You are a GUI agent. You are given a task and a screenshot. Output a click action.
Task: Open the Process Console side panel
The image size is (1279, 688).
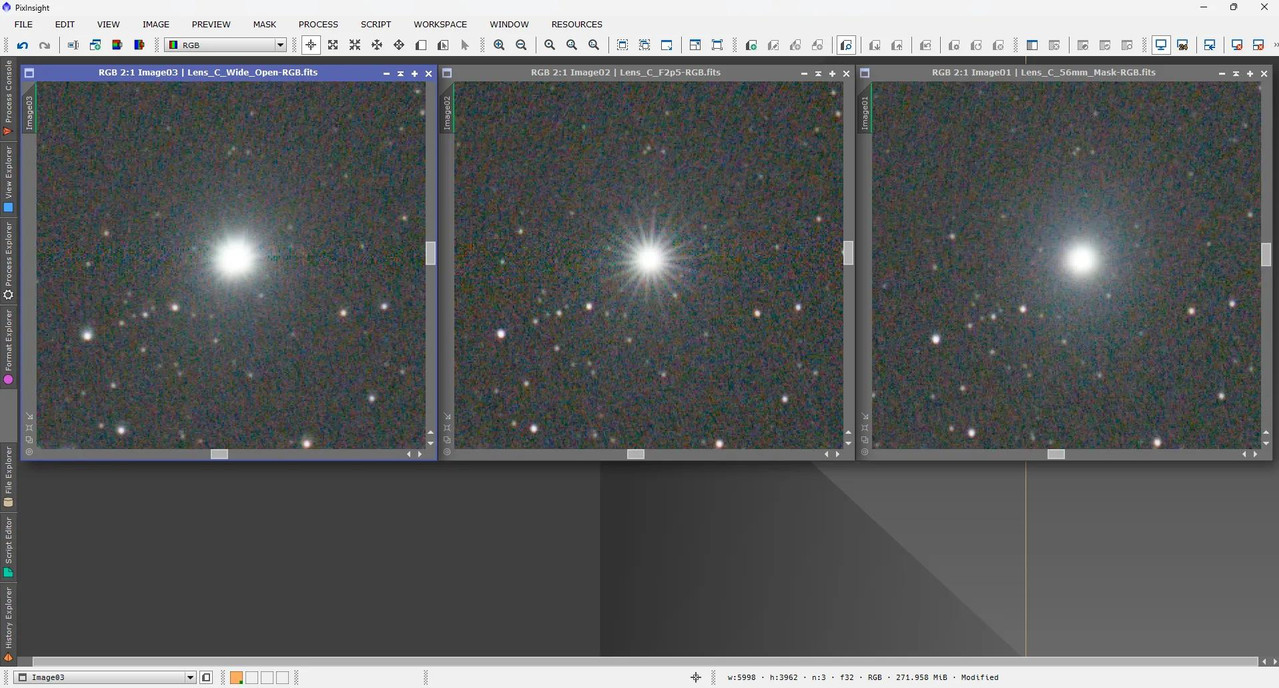pyautogui.click(x=9, y=98)
